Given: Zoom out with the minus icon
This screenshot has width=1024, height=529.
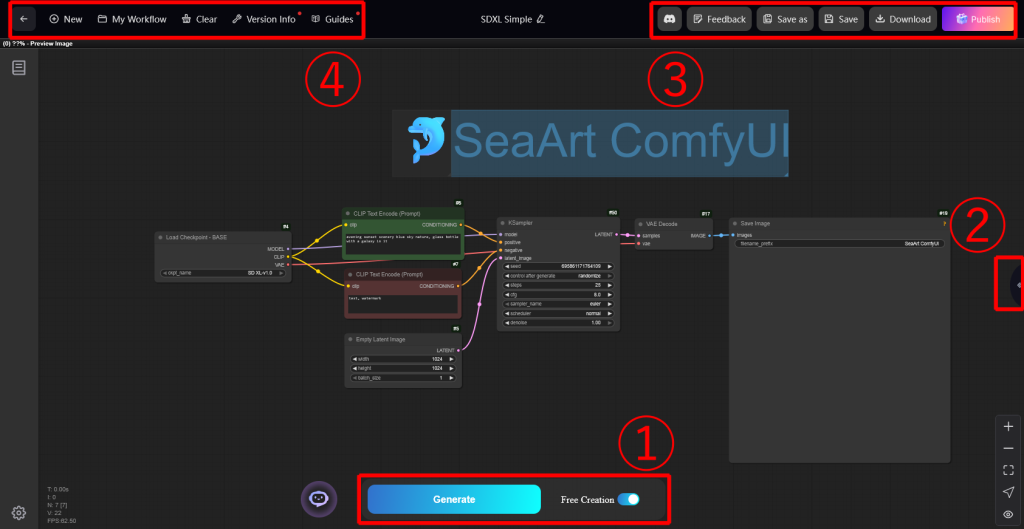Looking at the screenshot, I should [1008, 448].
